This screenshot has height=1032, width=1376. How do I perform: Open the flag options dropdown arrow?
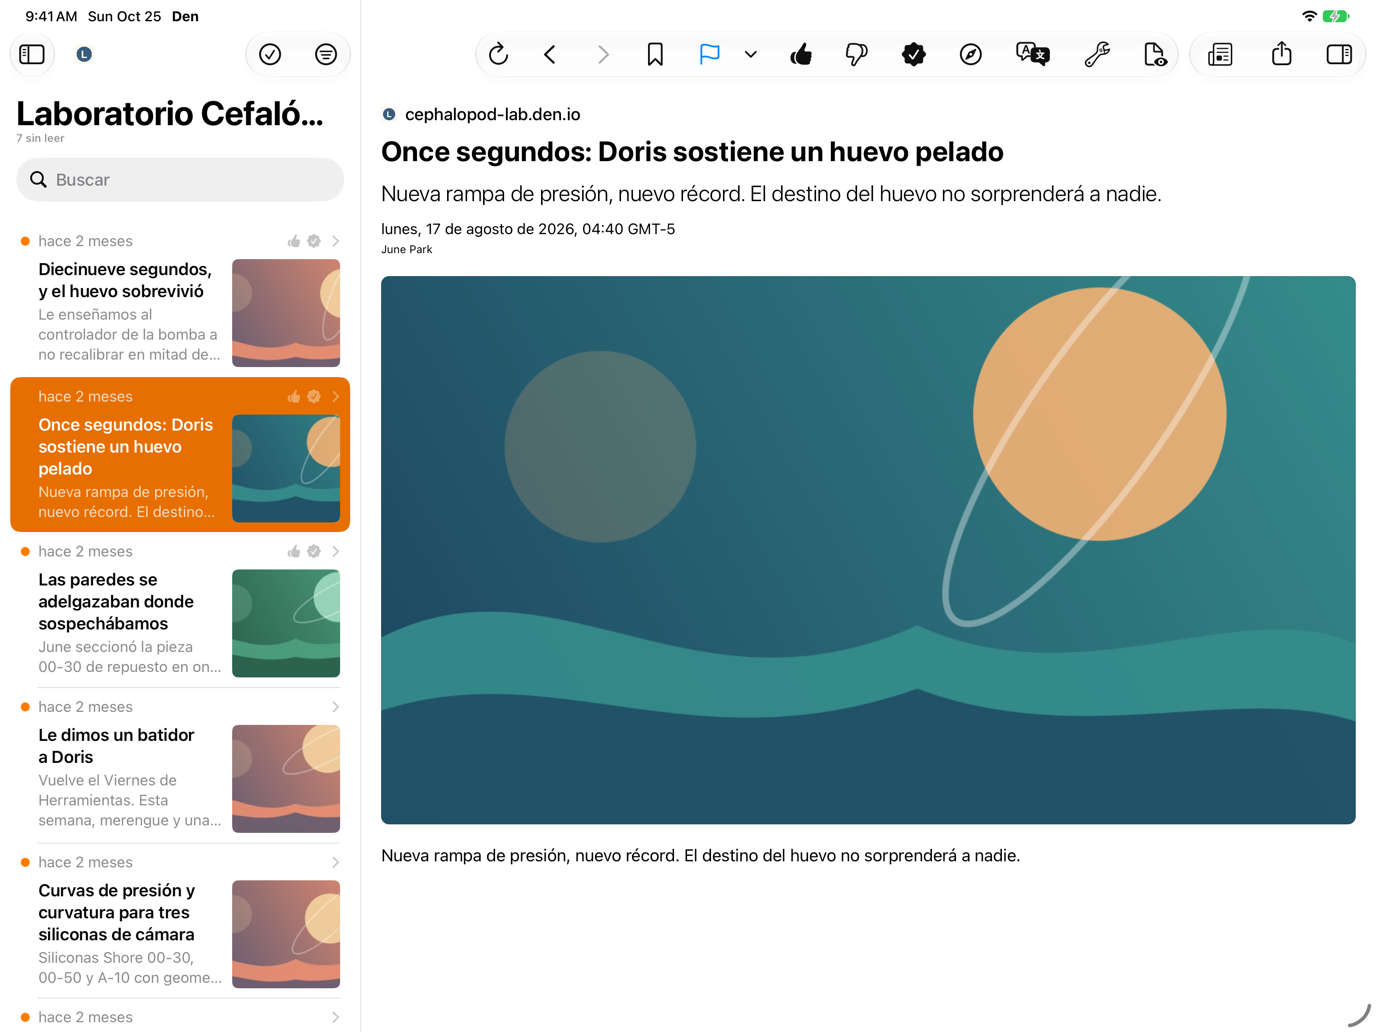click(751, 54)
